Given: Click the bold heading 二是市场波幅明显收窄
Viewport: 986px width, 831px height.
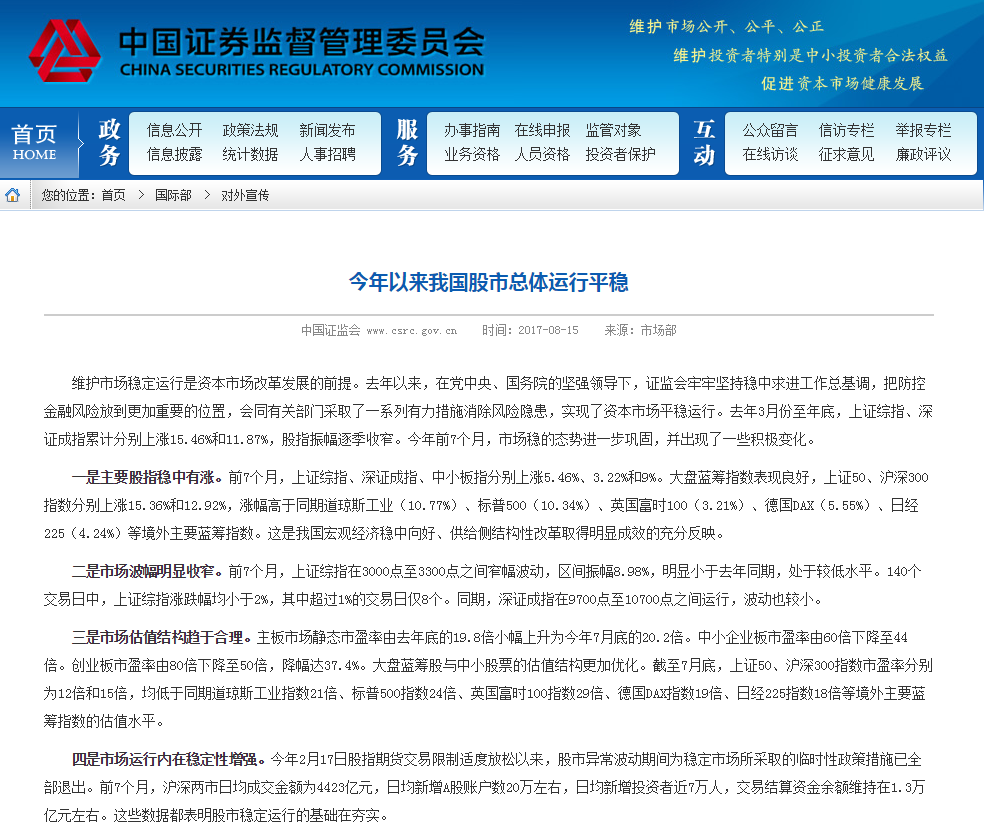Looking at the screenshot, I should (147, 571).
